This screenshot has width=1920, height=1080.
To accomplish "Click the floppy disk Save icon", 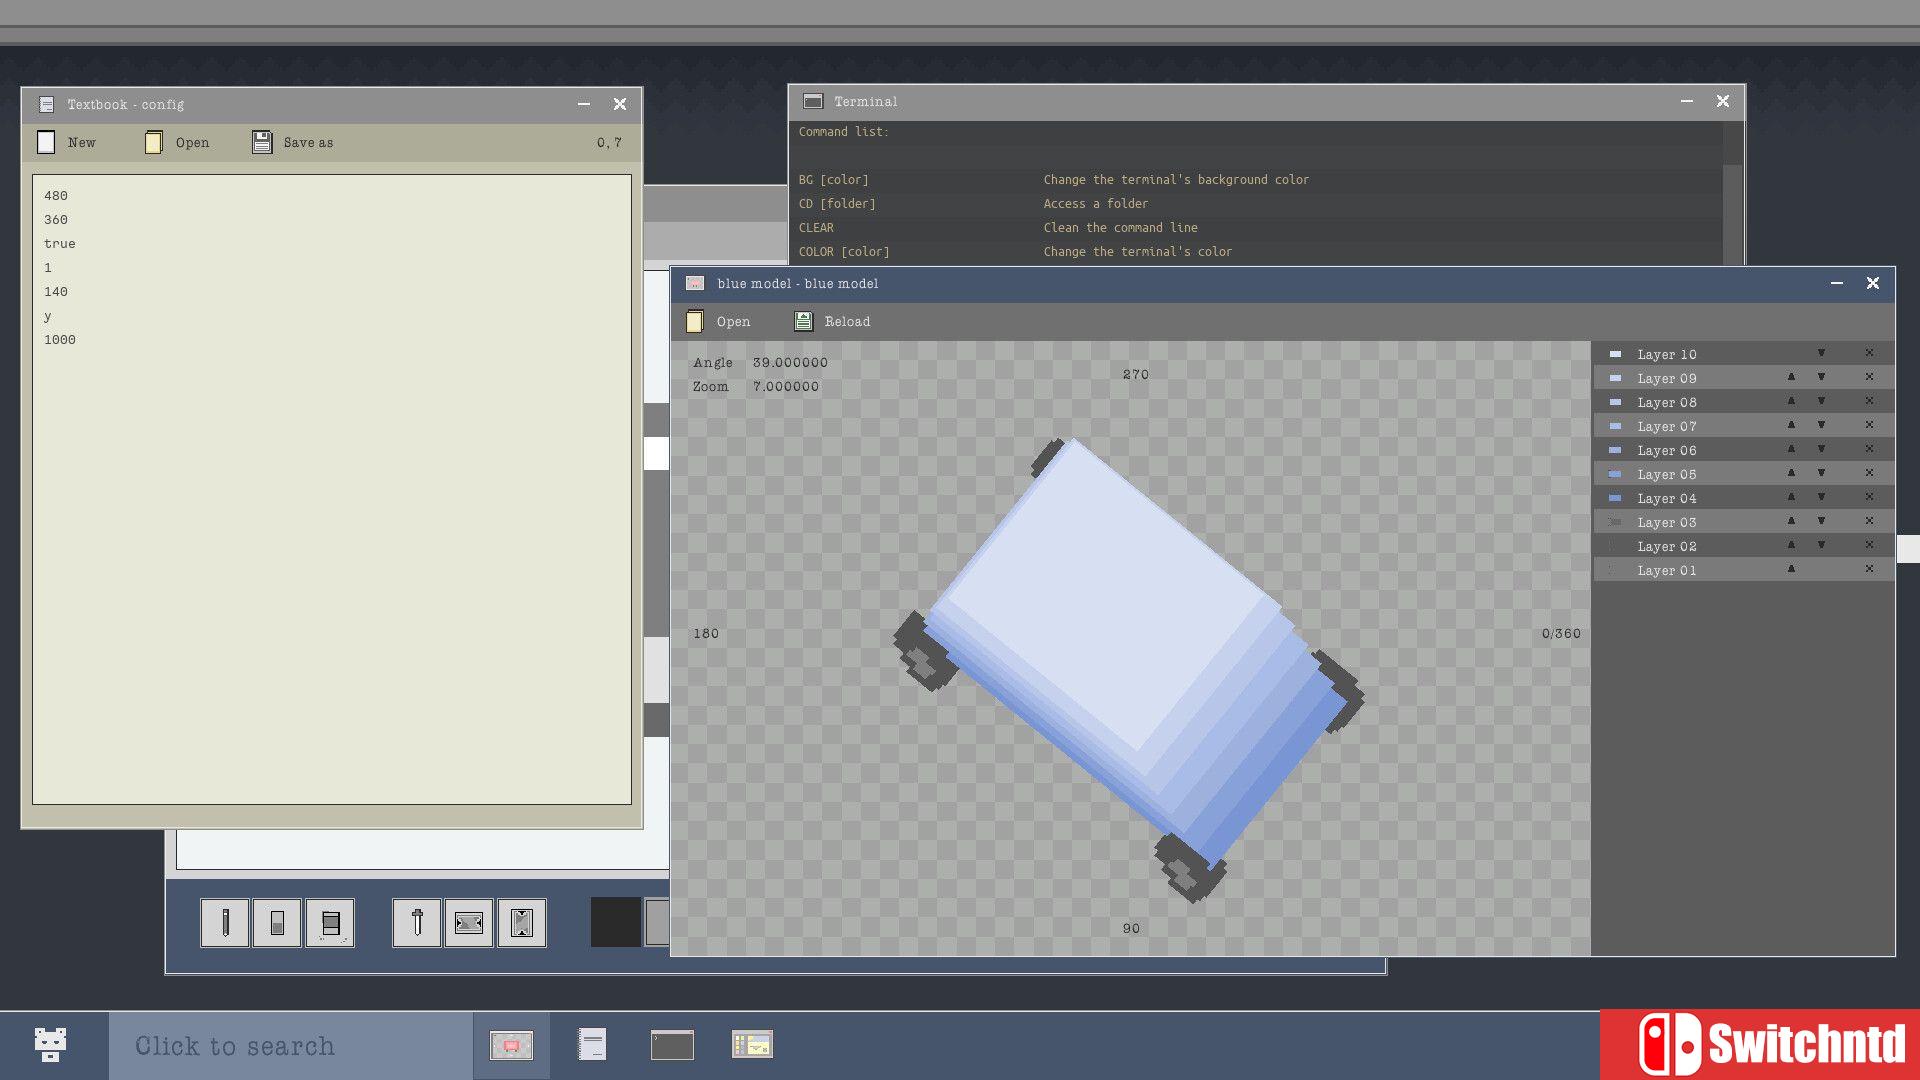I will coord(262,142).
